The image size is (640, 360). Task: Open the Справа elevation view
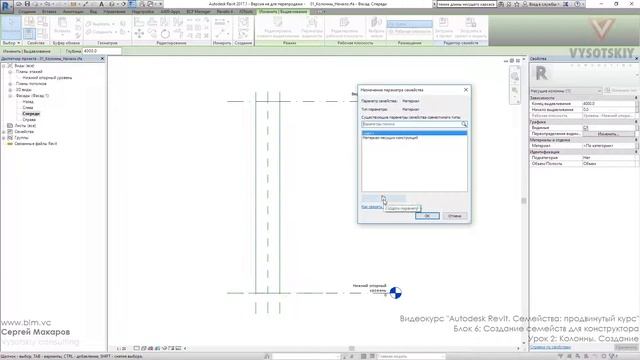(29, 120)
